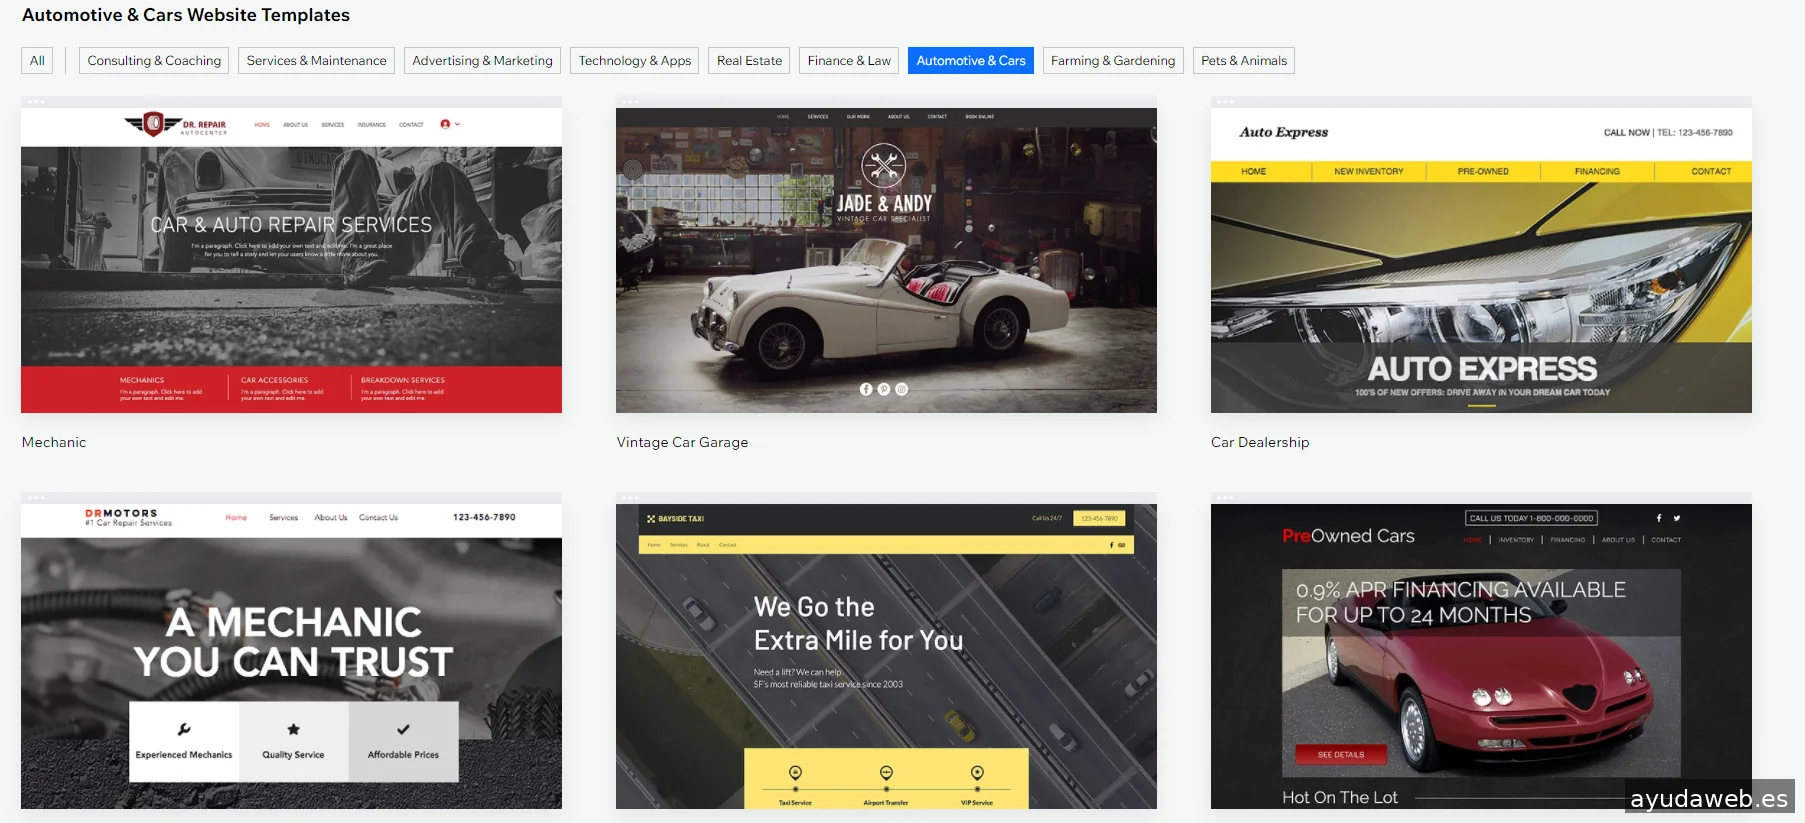The image size is (1805, 823).
Task: Click the Twitter icon in PreOwned Cars header
Action: click(x=1677, y=518)
